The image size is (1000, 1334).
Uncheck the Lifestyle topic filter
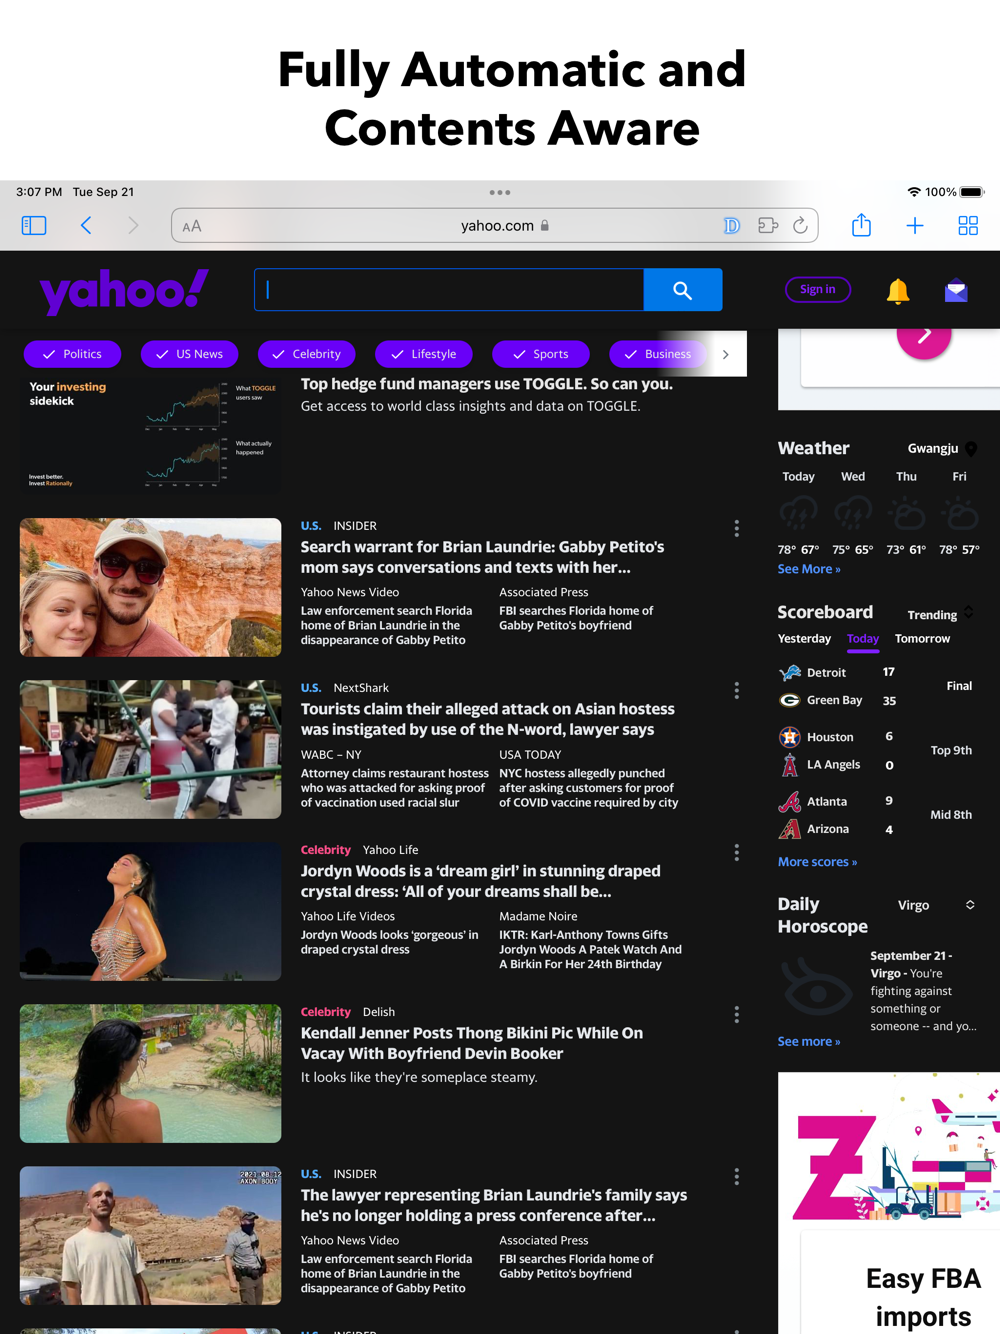(x=423, y=354)
